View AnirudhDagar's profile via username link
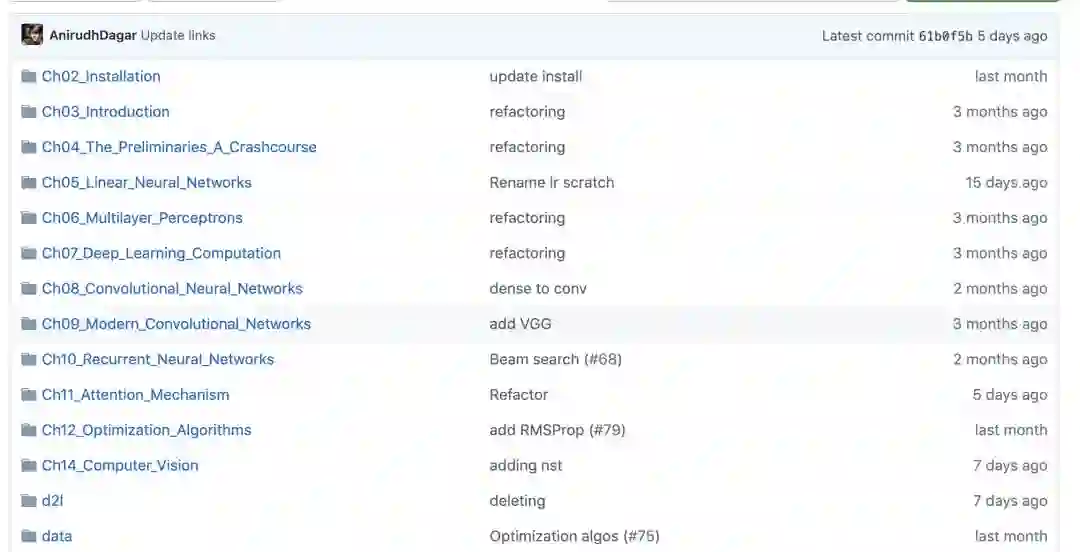 click(93, 35)
